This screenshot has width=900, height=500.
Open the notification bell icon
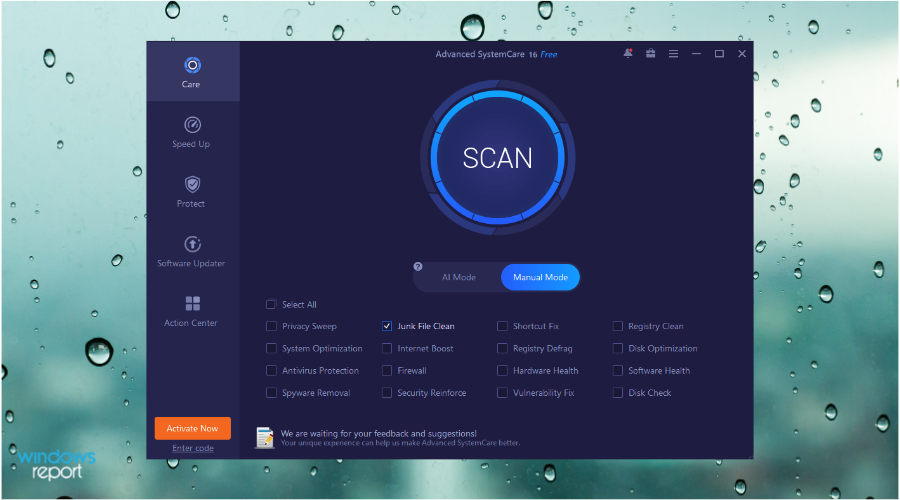coord(628,53)
